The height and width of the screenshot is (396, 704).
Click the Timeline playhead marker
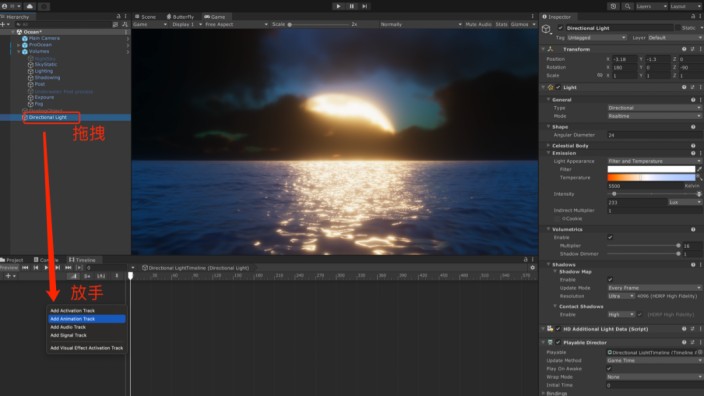[x=131, y=275]
